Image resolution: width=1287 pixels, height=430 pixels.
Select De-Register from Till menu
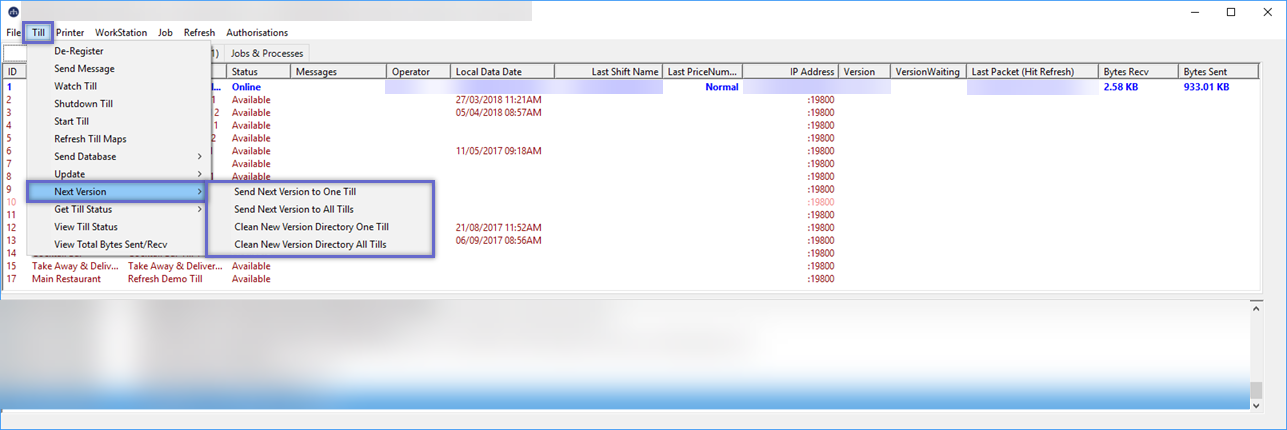tap(78, 51)
